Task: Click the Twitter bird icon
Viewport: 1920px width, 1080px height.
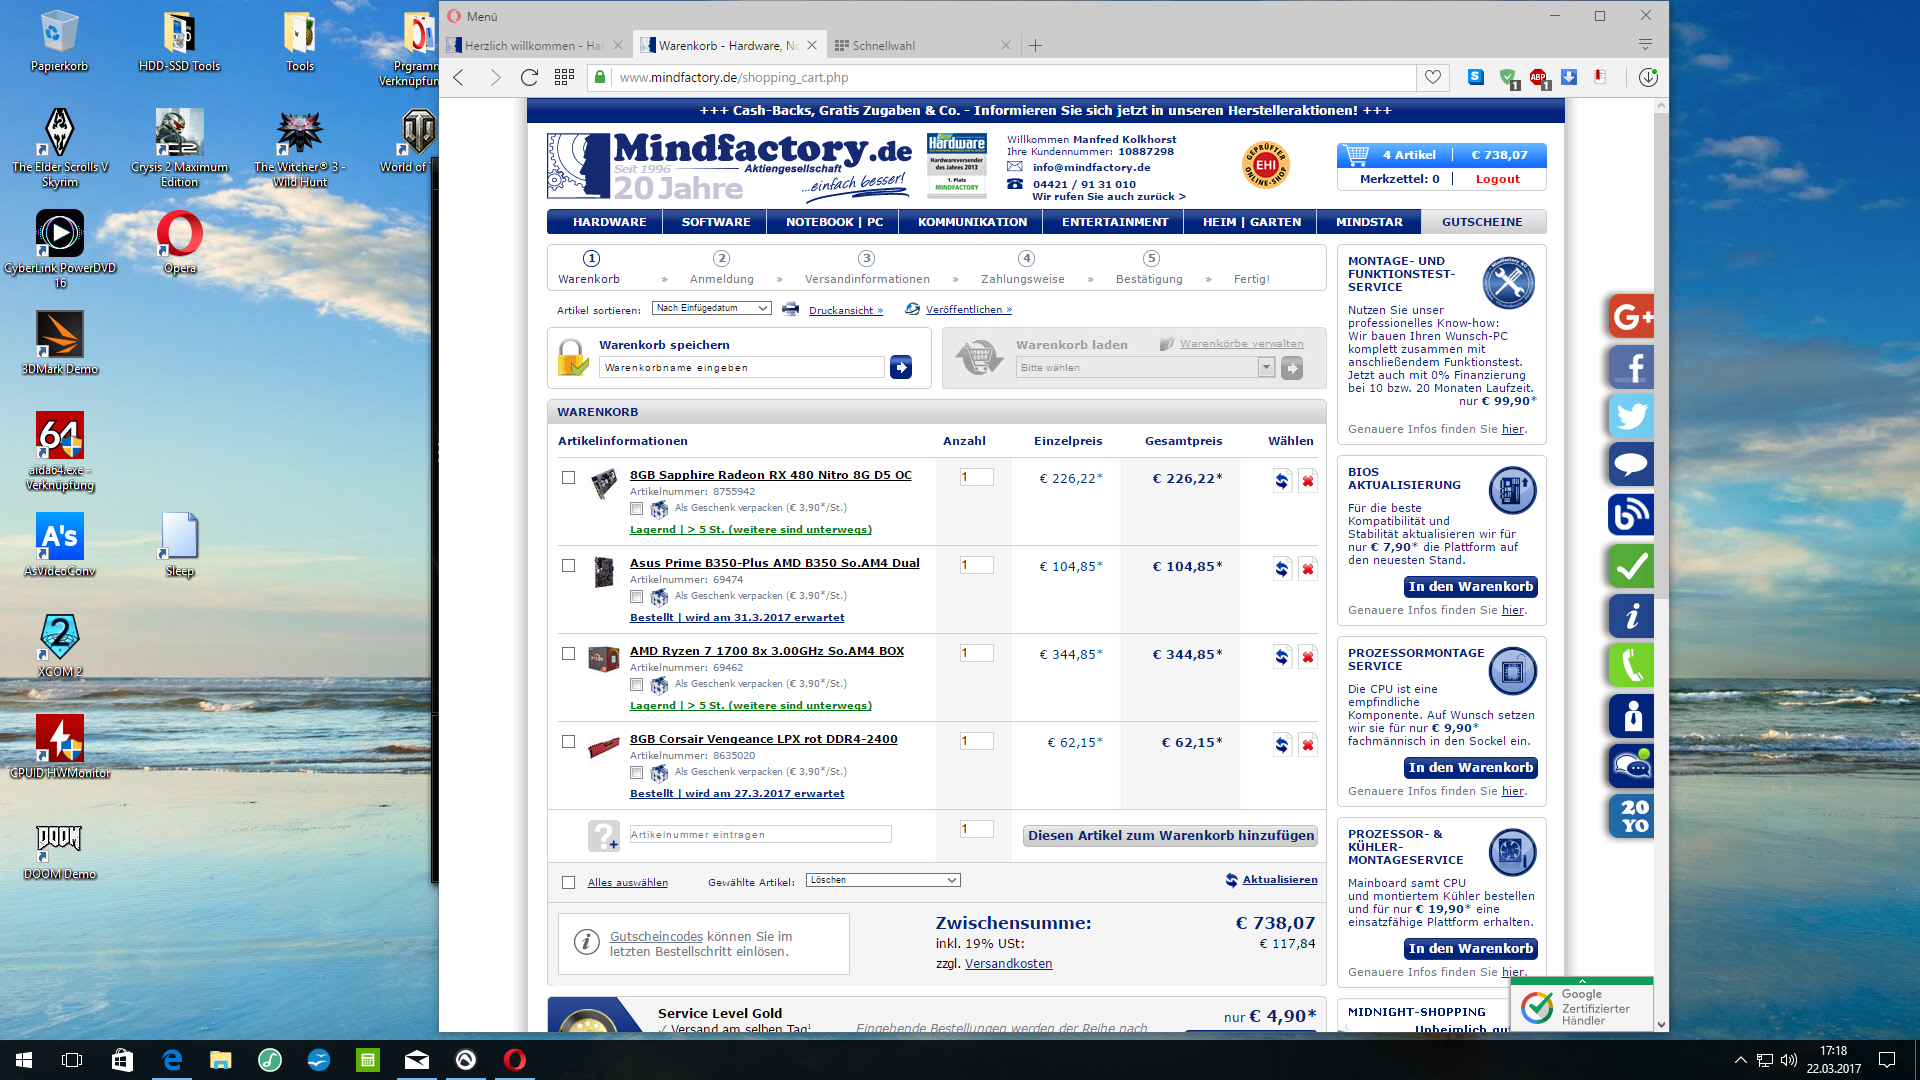Action: pos(1631,416)
